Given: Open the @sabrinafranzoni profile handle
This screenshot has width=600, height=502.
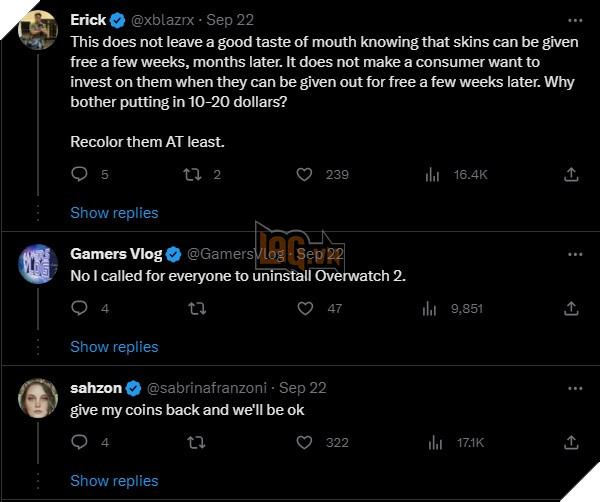Looking at the screenshot, I should tap(210, 387).
